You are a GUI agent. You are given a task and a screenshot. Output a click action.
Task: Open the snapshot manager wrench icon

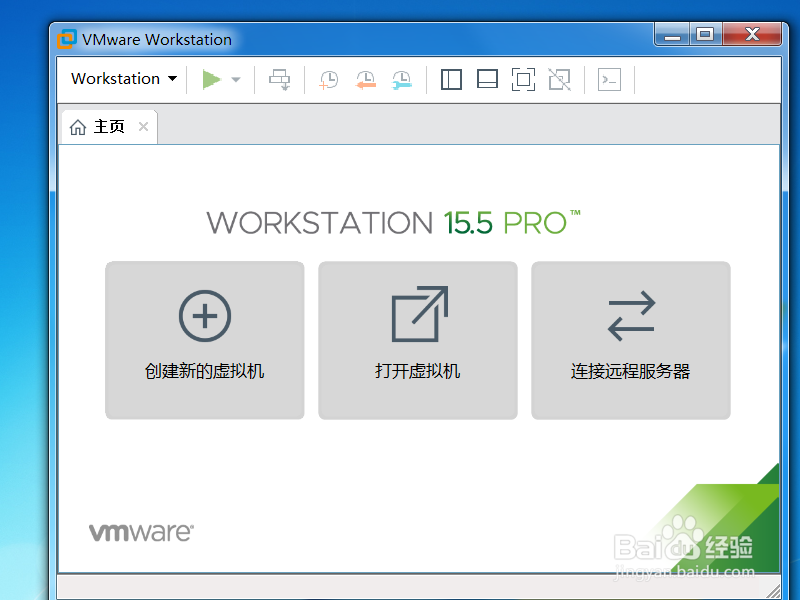point(402,80)
